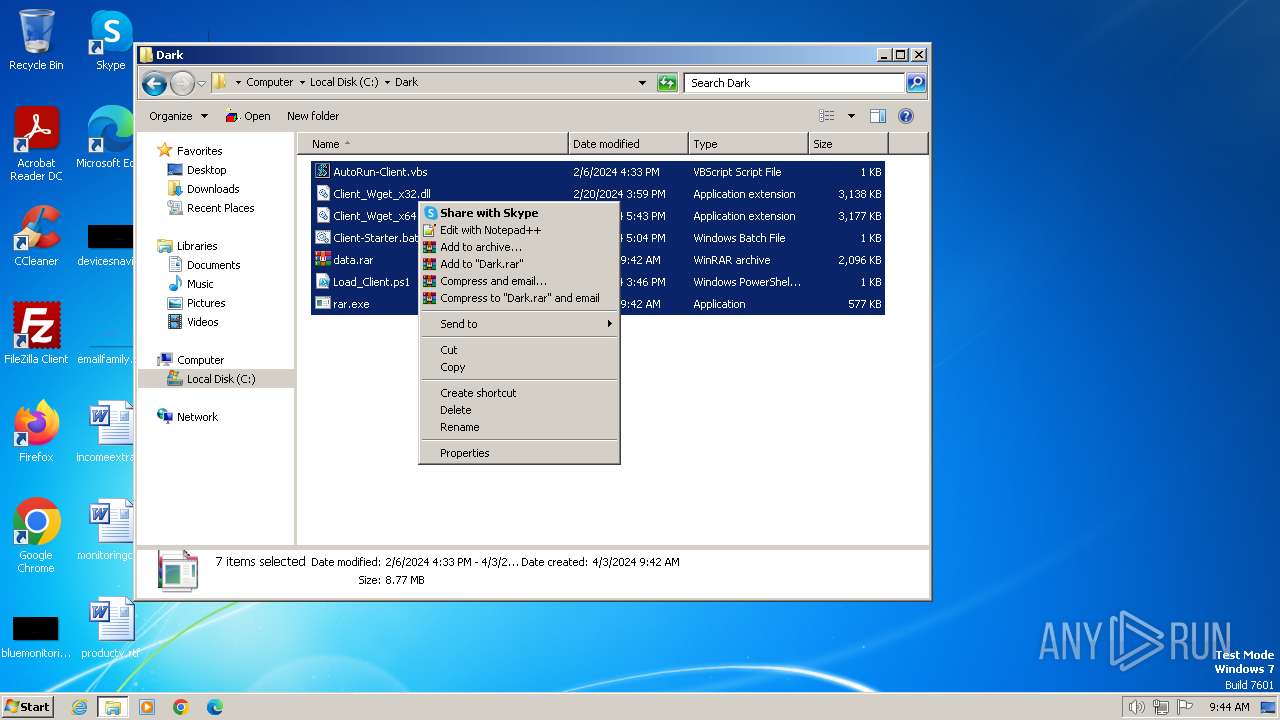Open Acrobat Reader DC desktop icon

36,144
